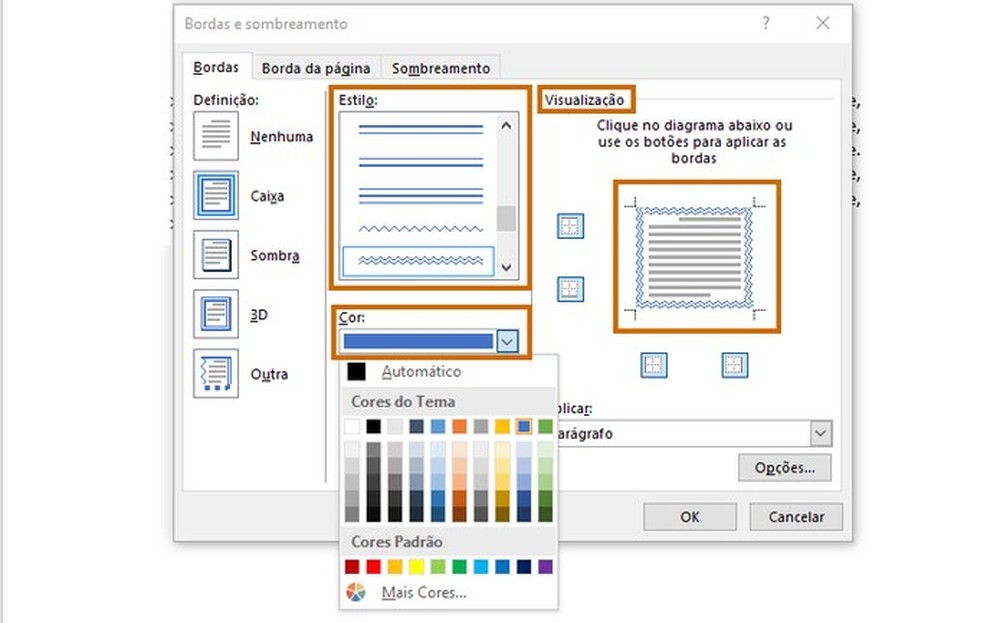Select the single wavy line style
The image size is (1000, 623).
click(420, 228)
